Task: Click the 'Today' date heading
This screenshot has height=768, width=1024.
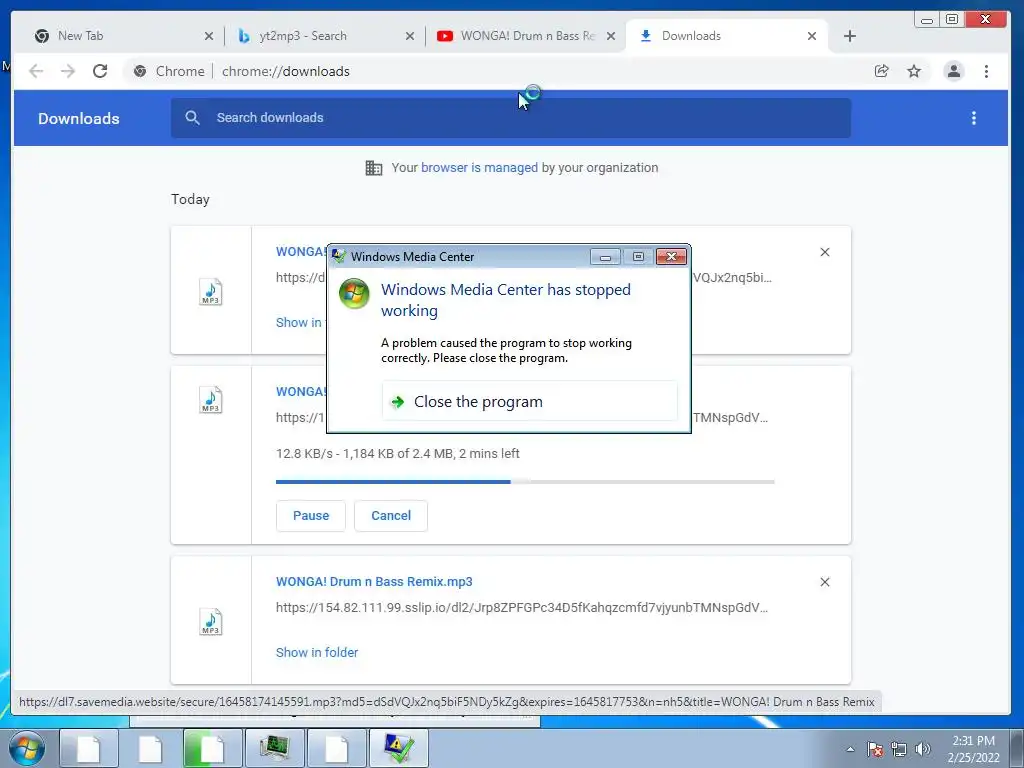Action: (x=190, y=199)
